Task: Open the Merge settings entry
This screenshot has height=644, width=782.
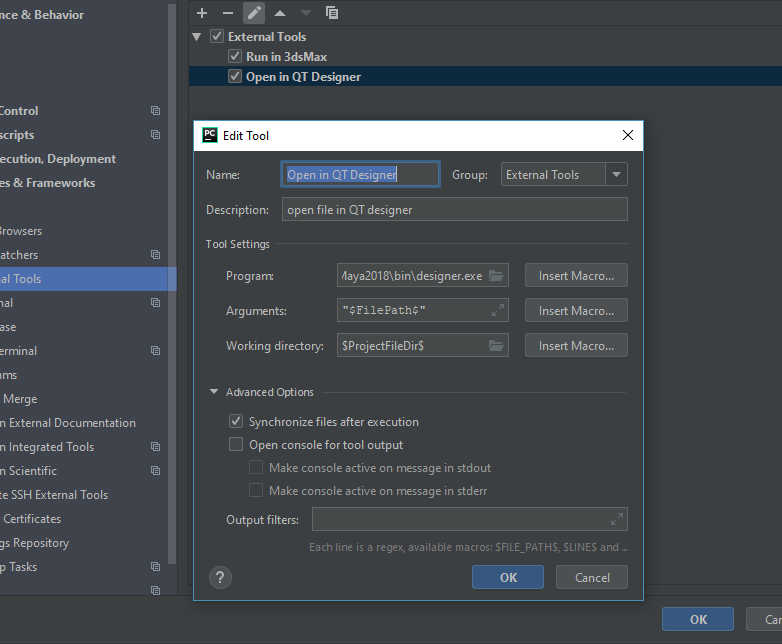Action: point(20,399)
